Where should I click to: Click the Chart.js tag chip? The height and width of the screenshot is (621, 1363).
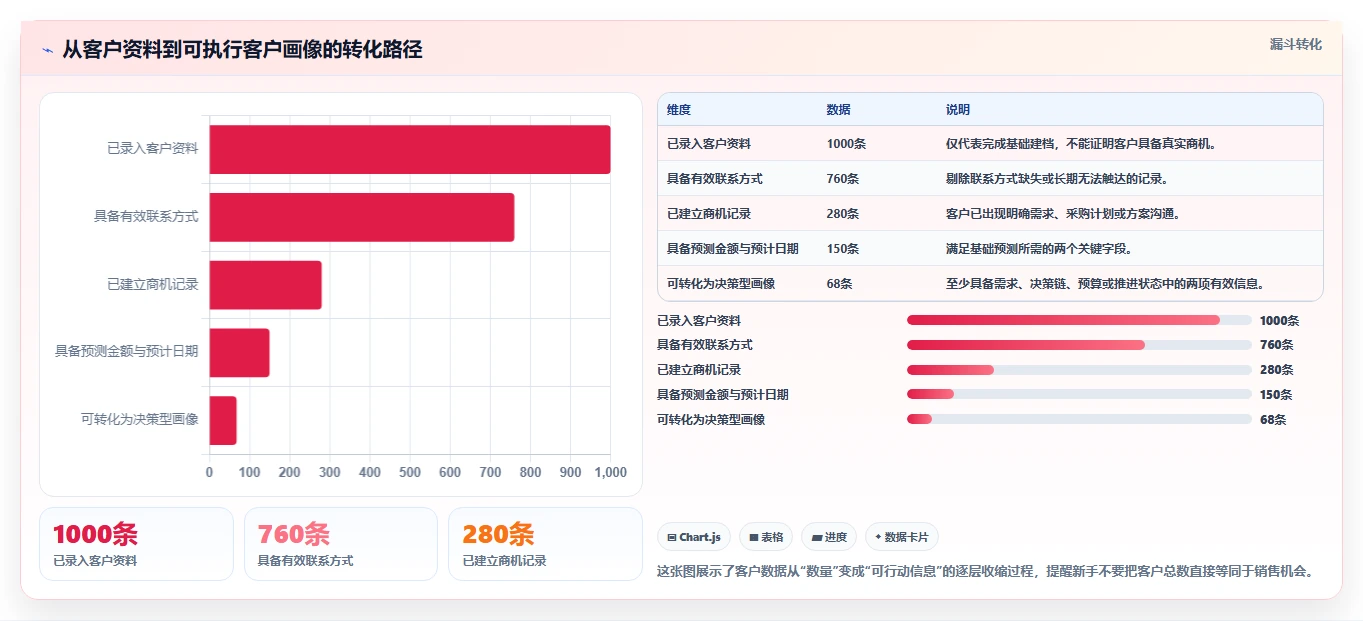694,537
